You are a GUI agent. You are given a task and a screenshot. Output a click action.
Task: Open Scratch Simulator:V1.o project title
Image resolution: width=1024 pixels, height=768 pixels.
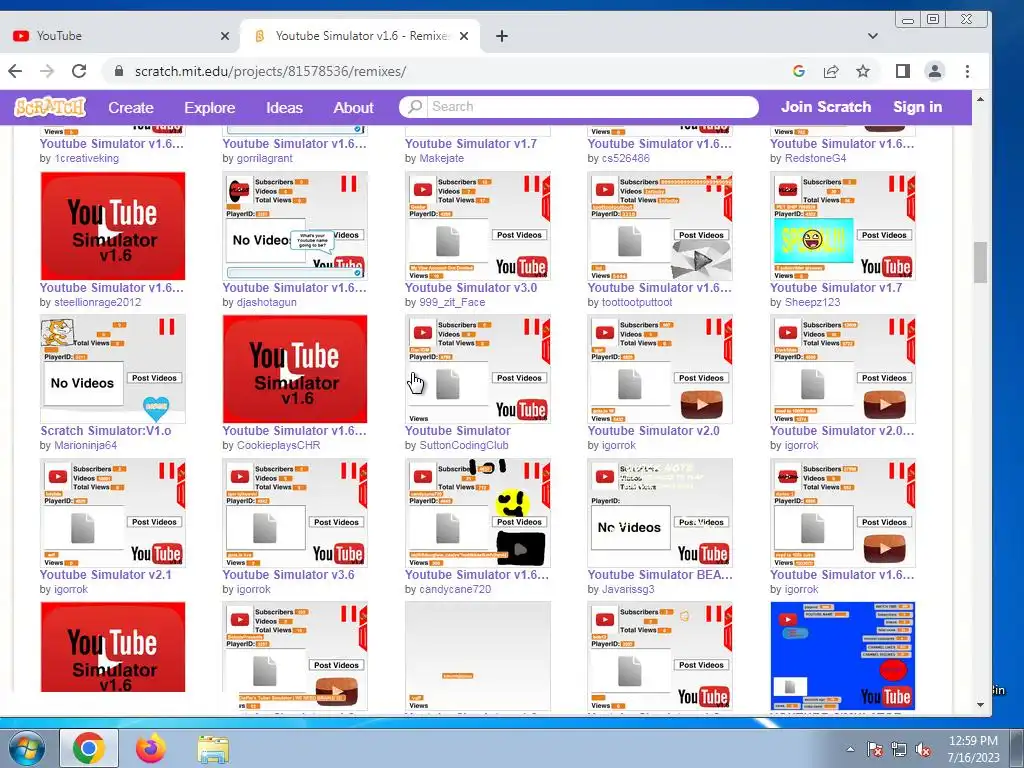106,430
